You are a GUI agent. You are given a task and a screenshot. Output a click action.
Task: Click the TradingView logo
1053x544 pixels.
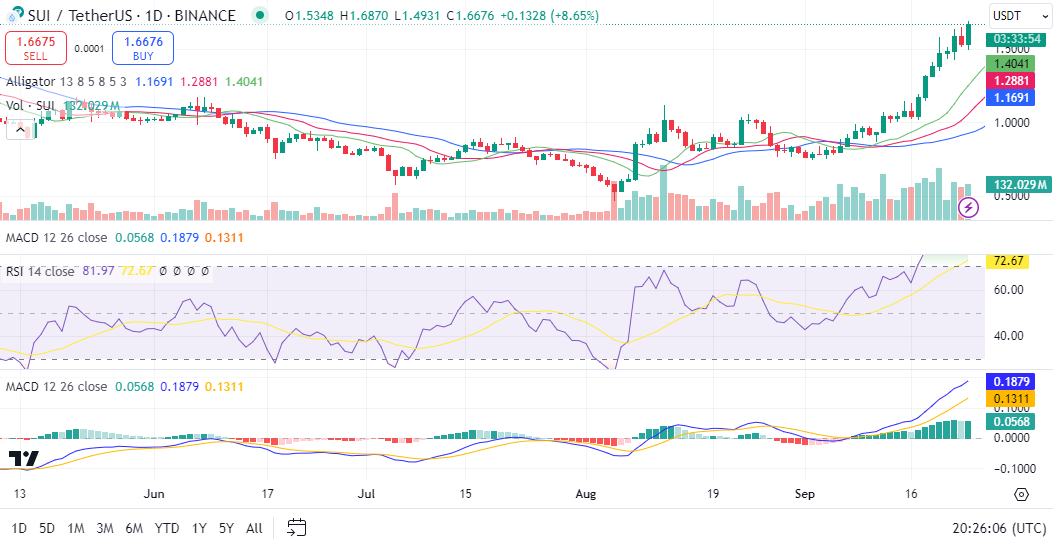click(x=24, y=459)
